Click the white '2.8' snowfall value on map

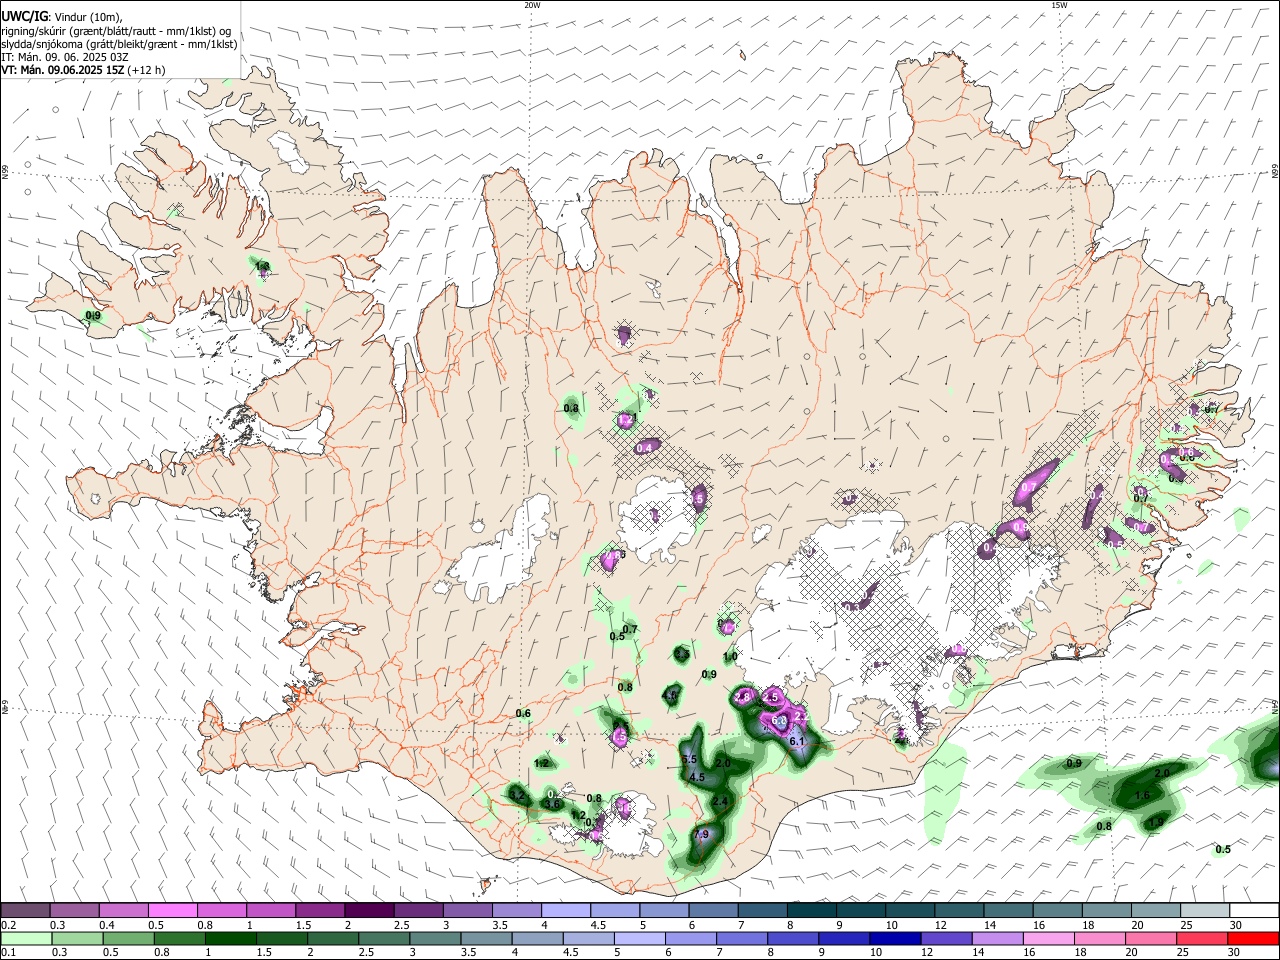point(743,697)
